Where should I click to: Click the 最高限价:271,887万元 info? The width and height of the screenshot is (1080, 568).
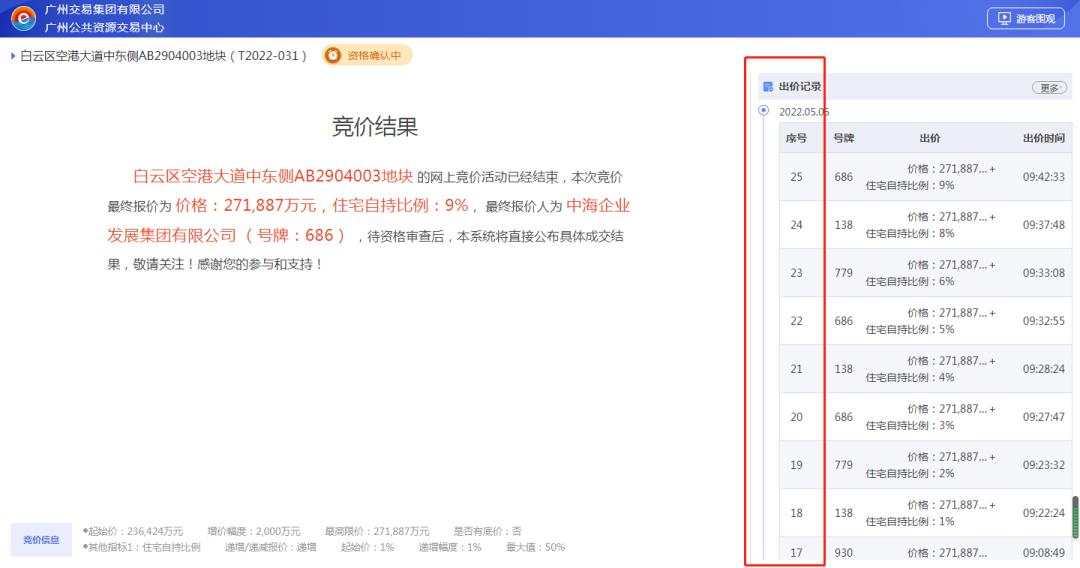[x=377, y=532]
